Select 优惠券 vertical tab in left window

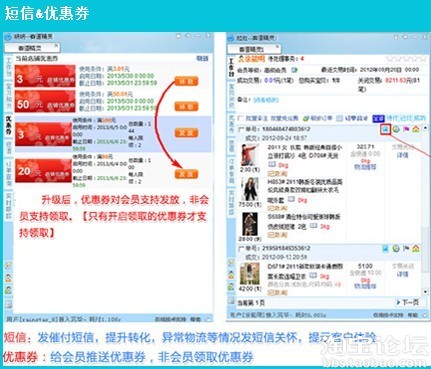click(9, 125)
